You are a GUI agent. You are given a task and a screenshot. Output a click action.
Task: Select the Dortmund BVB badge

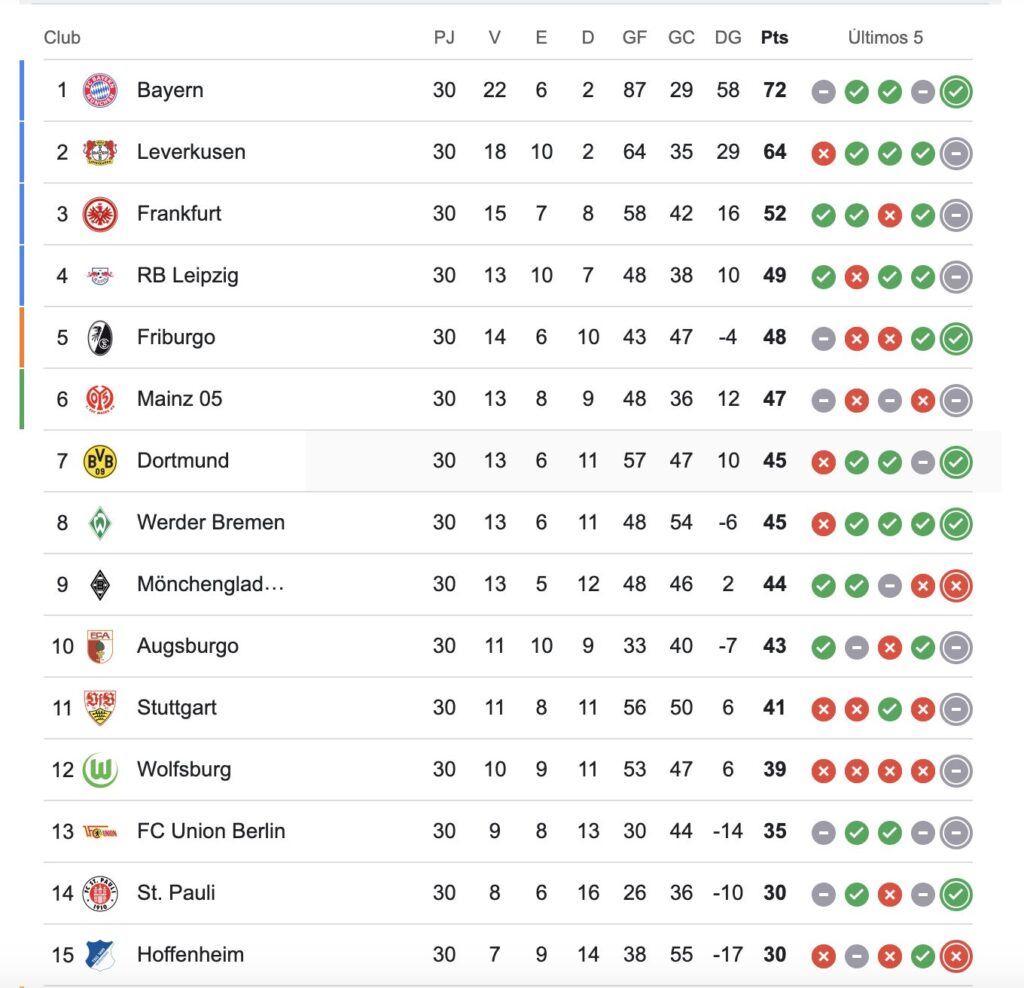(100, 461)
